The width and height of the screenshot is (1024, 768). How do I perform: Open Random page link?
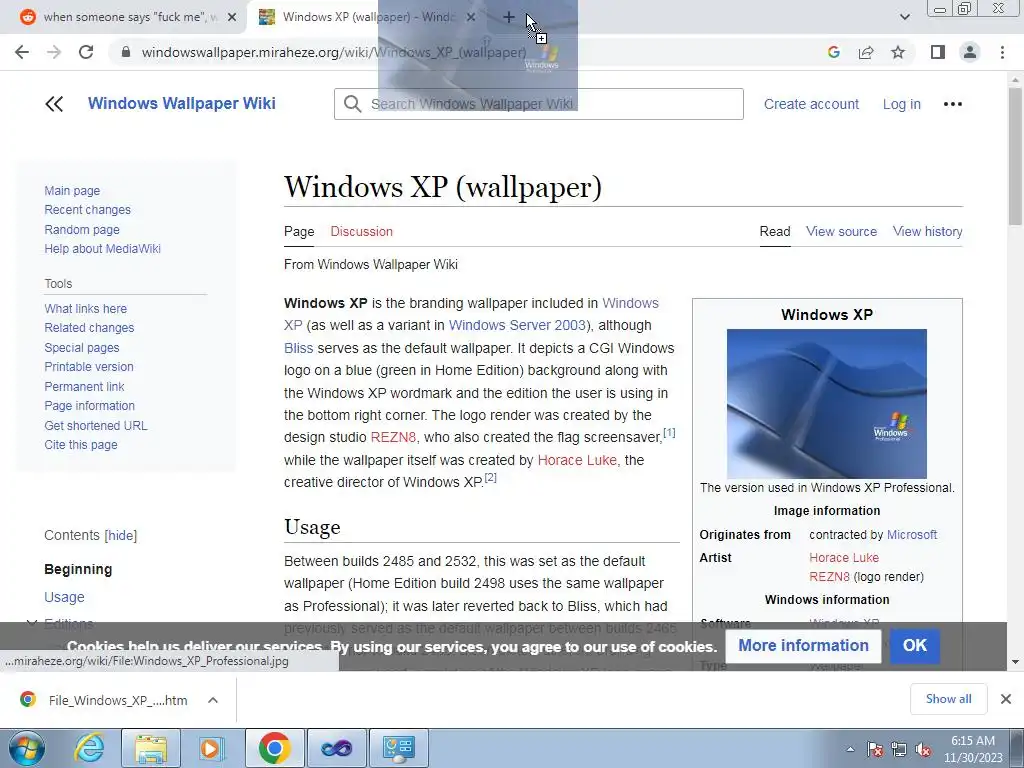(x=82, y=230)
